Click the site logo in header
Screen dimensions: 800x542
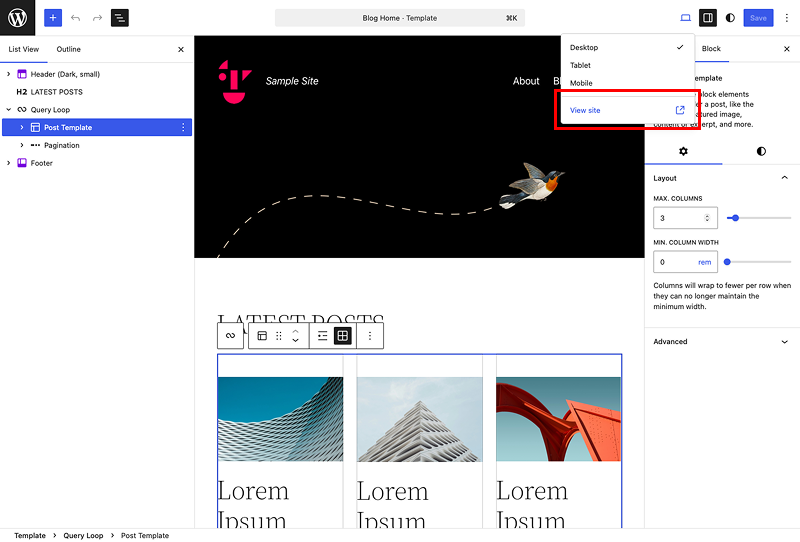[235, 82]
